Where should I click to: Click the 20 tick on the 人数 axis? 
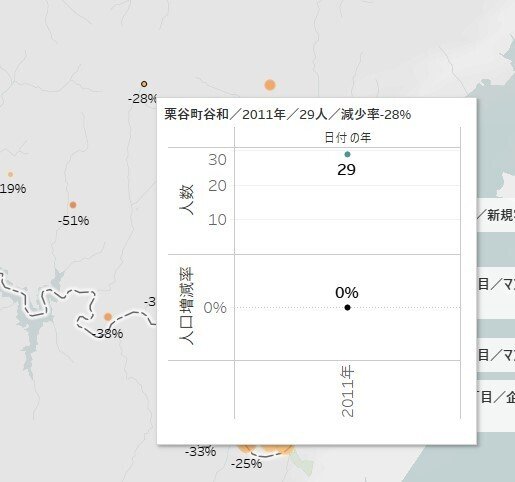pyautogui.click(x=217, y=186)
